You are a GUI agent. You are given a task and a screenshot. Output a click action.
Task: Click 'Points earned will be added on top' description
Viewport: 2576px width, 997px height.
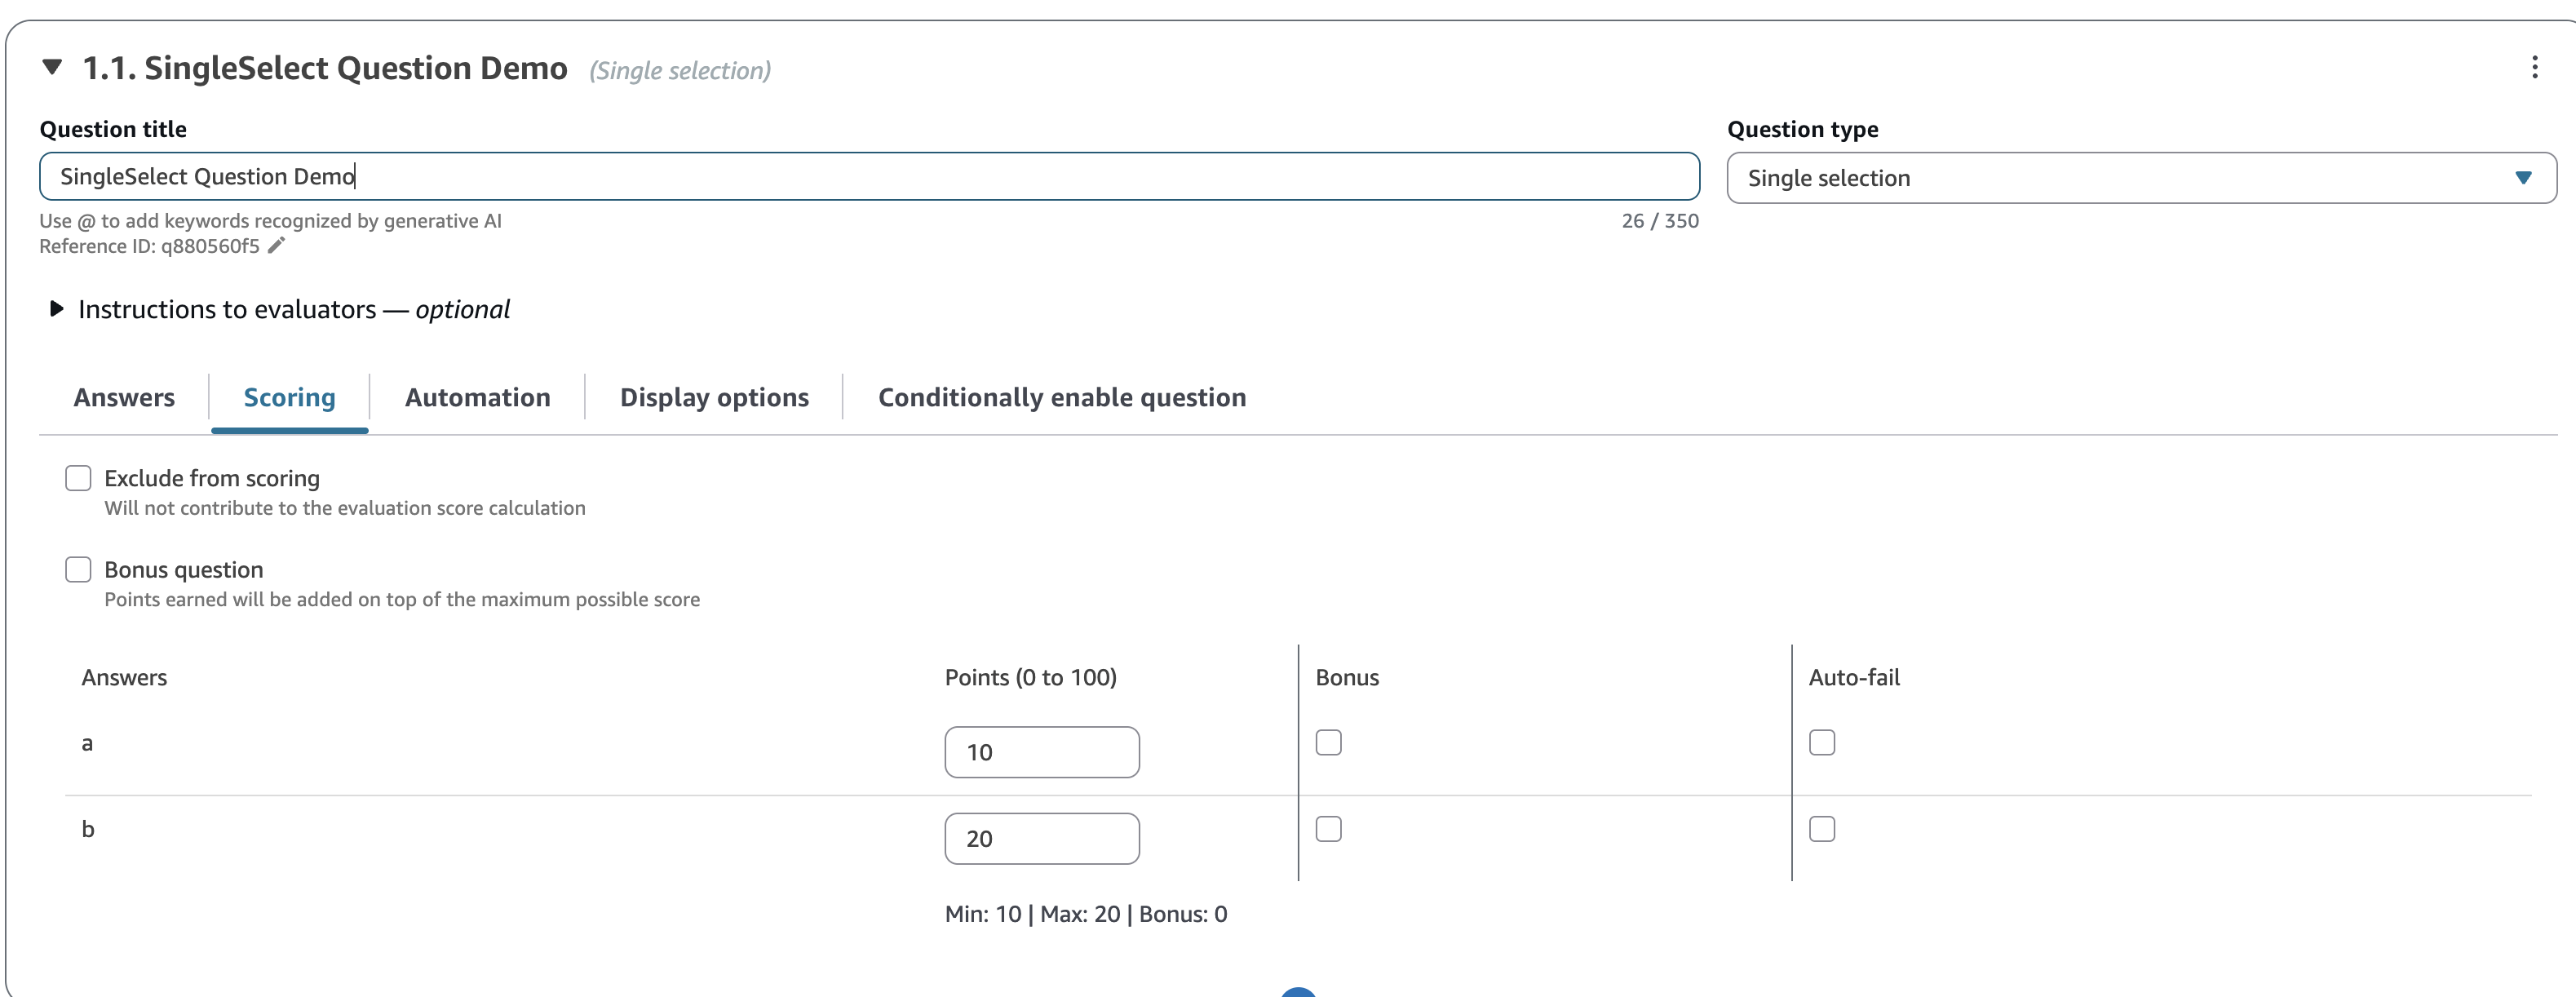click(x=402, y=599)
